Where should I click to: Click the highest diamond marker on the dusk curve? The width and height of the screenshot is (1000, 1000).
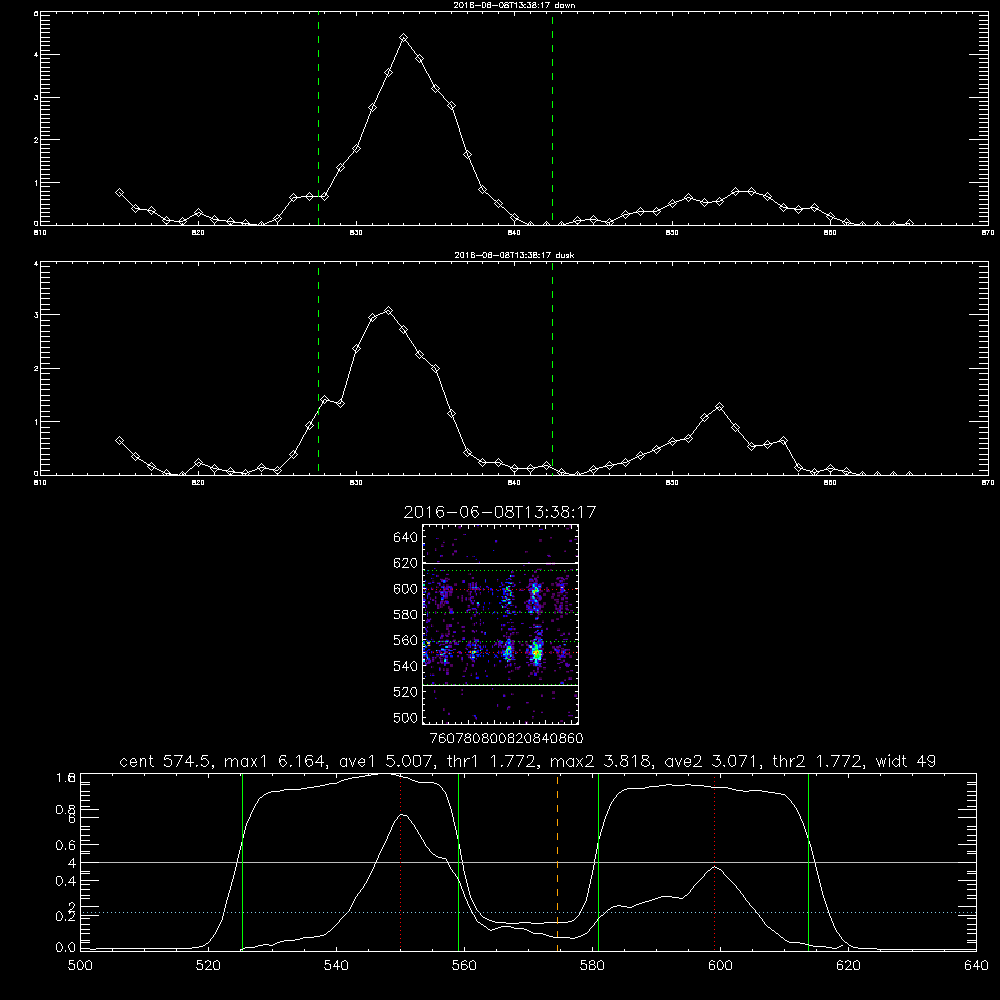point(388,311)
